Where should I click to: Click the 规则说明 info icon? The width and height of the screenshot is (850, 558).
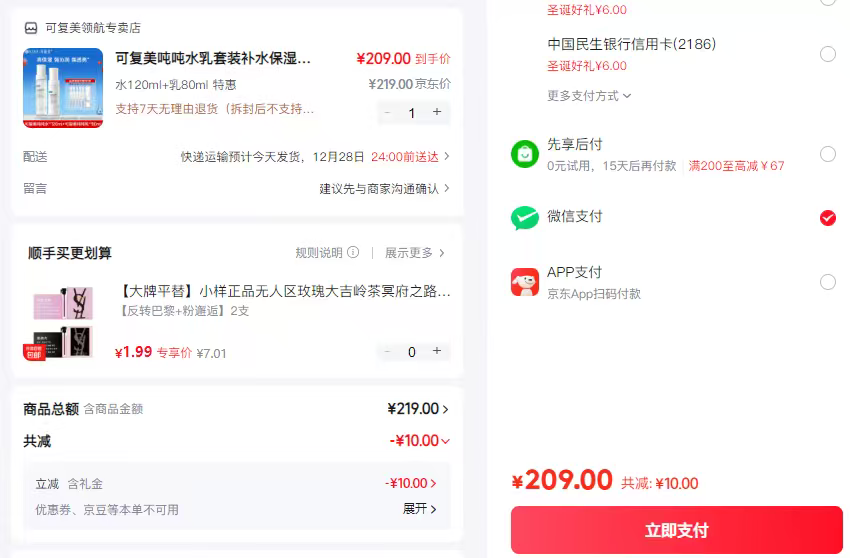[353, 253]
